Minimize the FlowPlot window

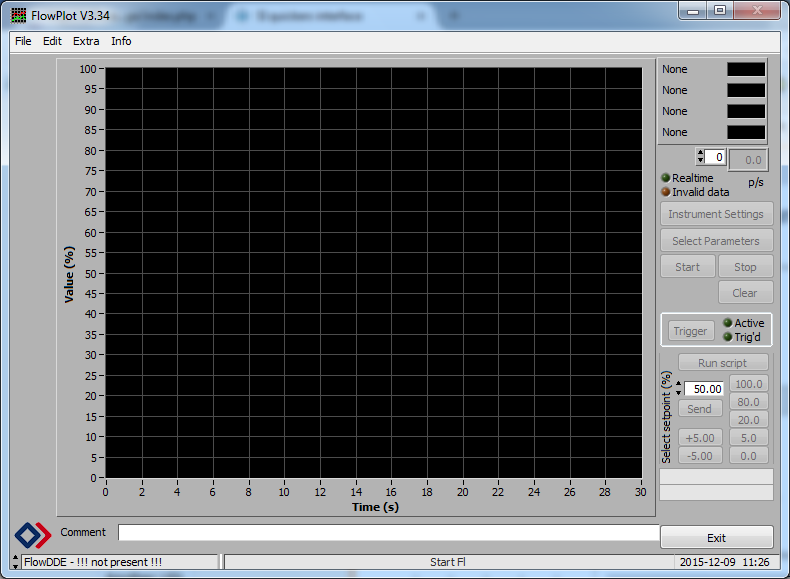(693, 11)
